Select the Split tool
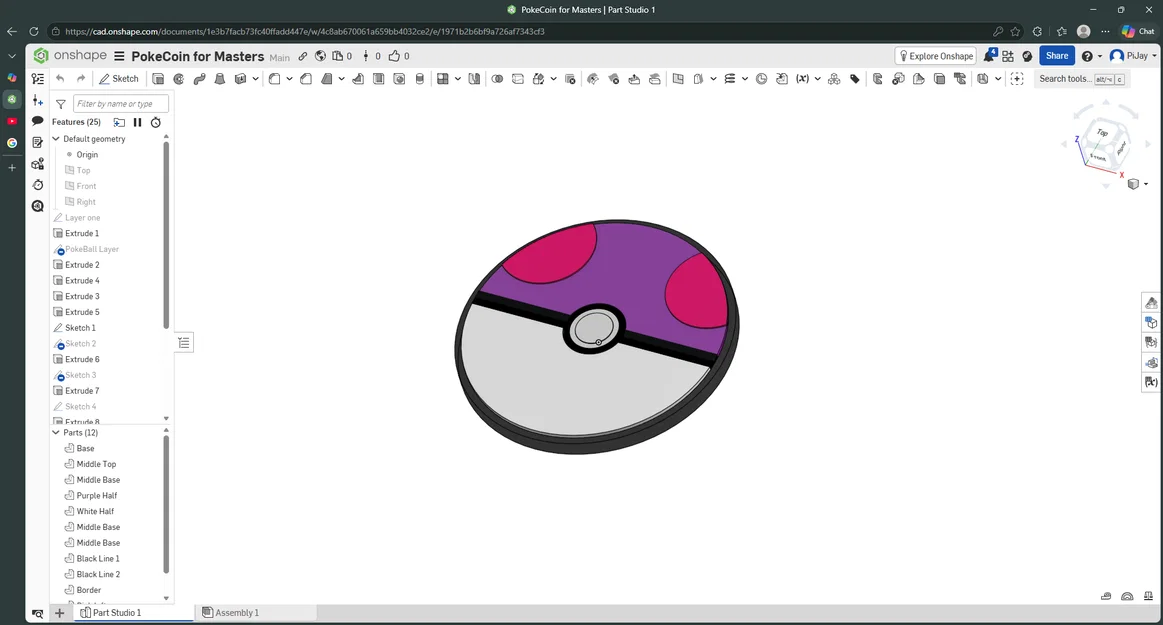Screen dimensions: 1163x625 tap(518, 79)
